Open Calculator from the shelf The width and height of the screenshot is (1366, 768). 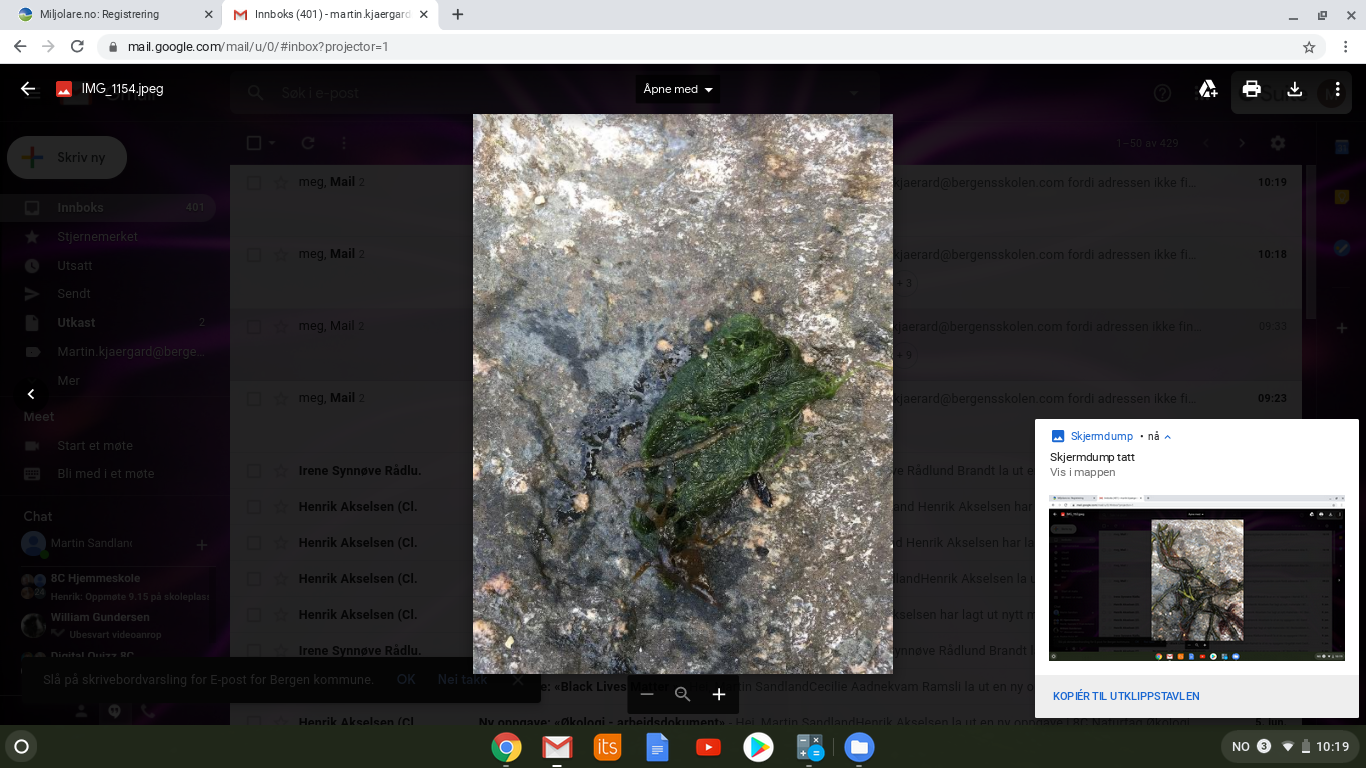(x=809, y=747)
